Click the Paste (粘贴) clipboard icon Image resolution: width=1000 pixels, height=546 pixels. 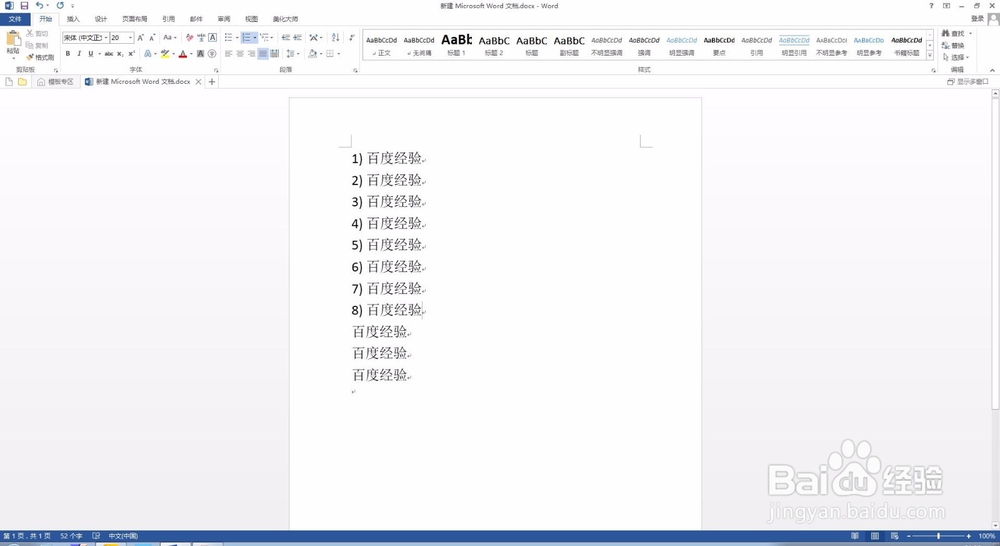coord(13,38)
